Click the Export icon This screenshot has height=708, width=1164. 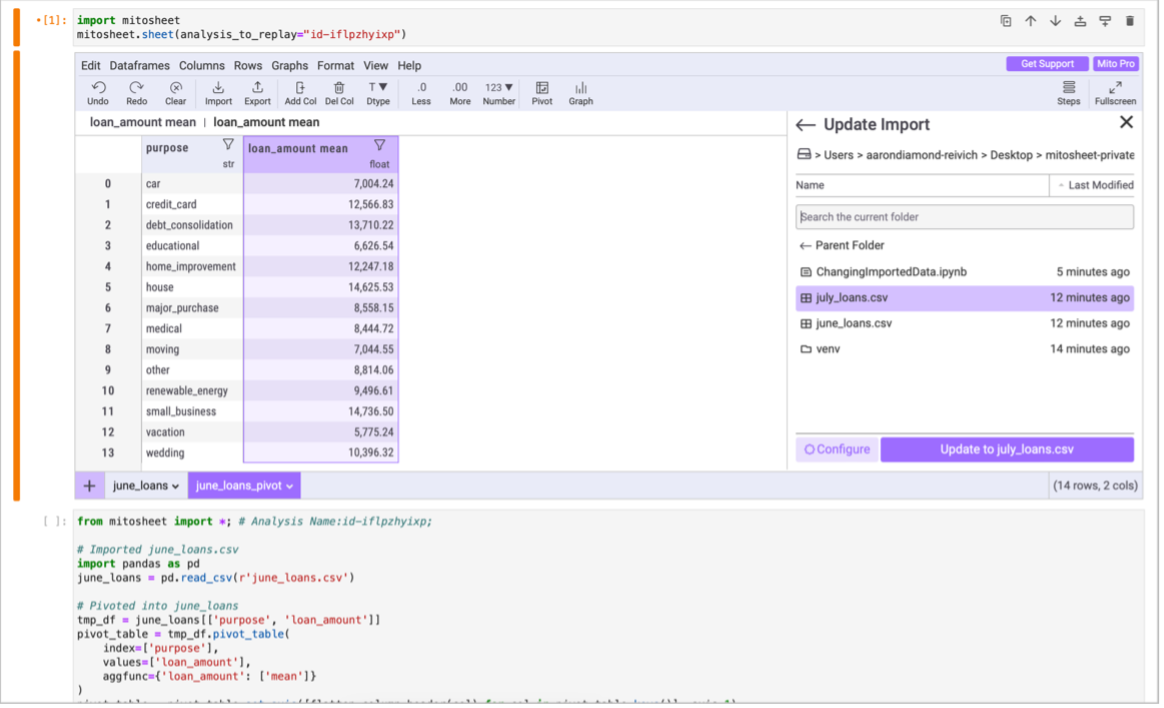tap(257, 88)
